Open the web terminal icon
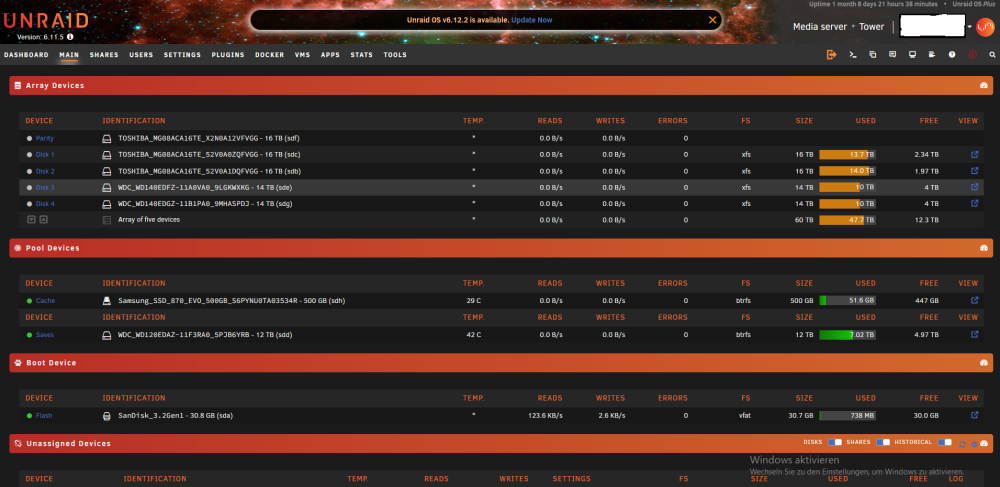 [x=853, y=55]
